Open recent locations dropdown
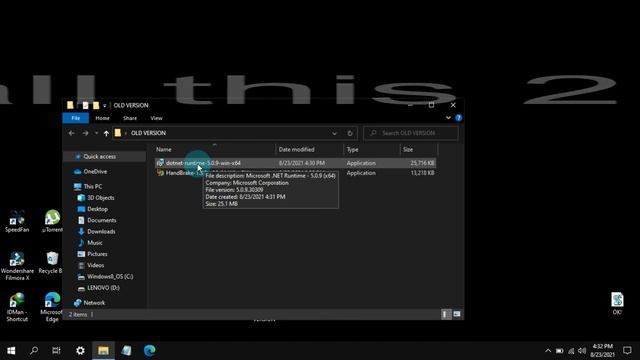Image resolution: width=640 pixels, height=360 pixels. 96,133
